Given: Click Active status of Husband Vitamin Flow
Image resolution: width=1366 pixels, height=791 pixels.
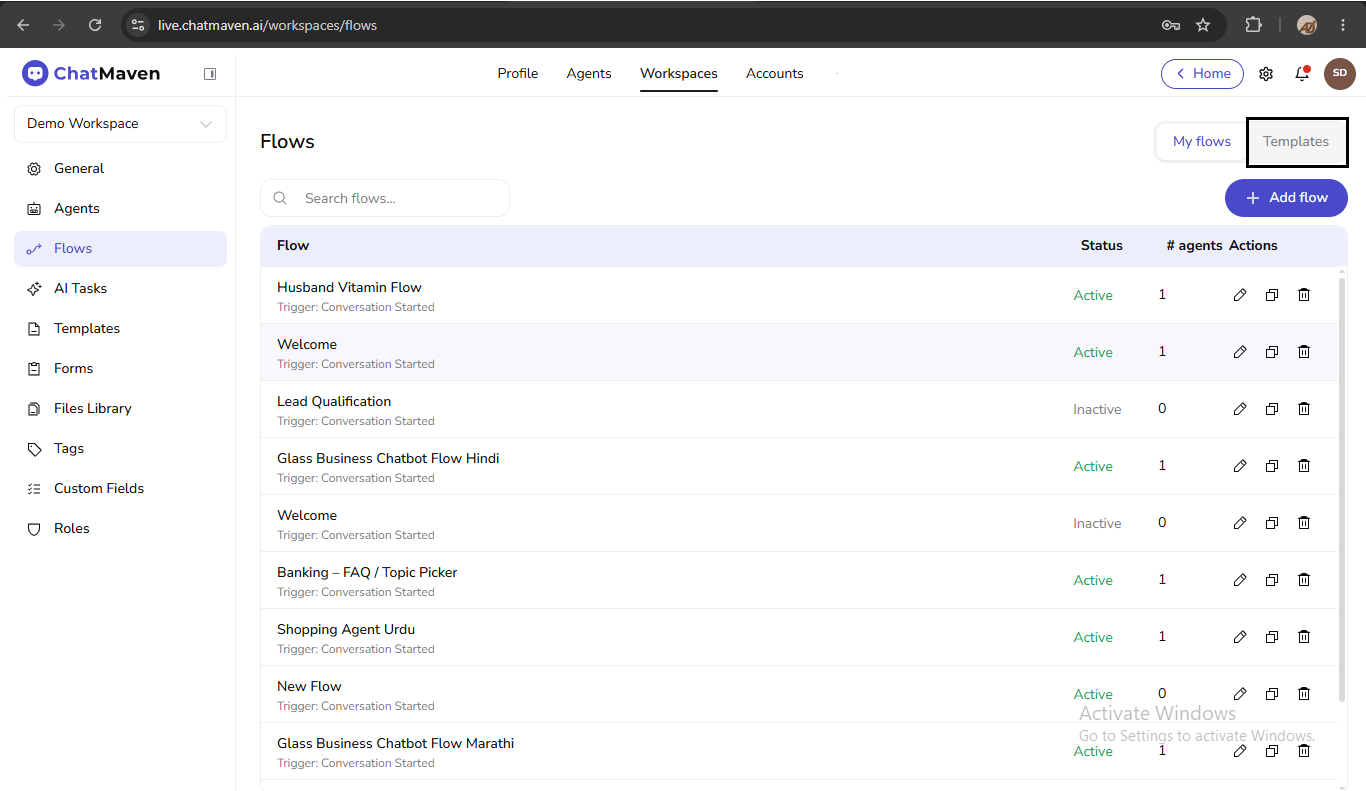Looking at the screenshot, I should [x=1093, y=295].
